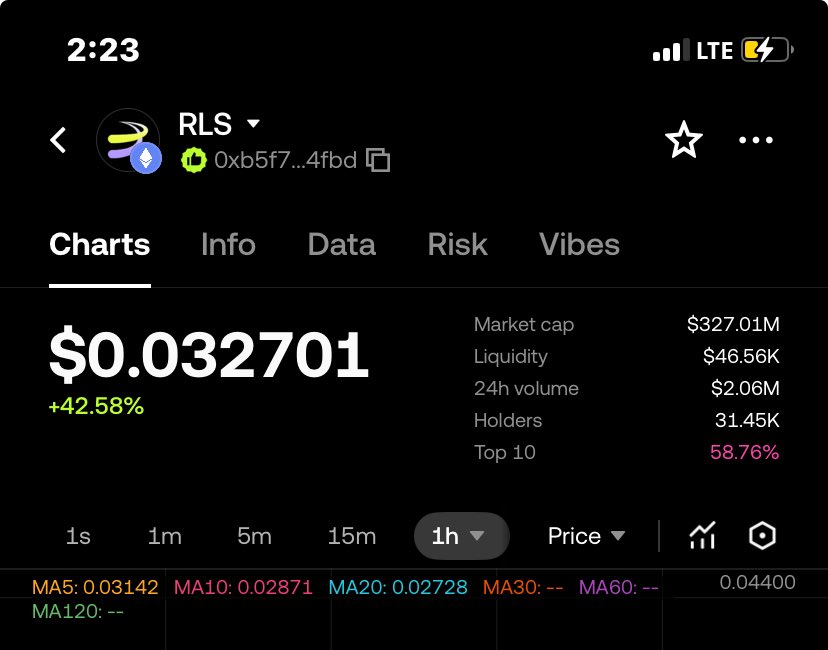Tap the price $0.032701
This screenshot has height=650, width=828.
(x=209, y=353)
